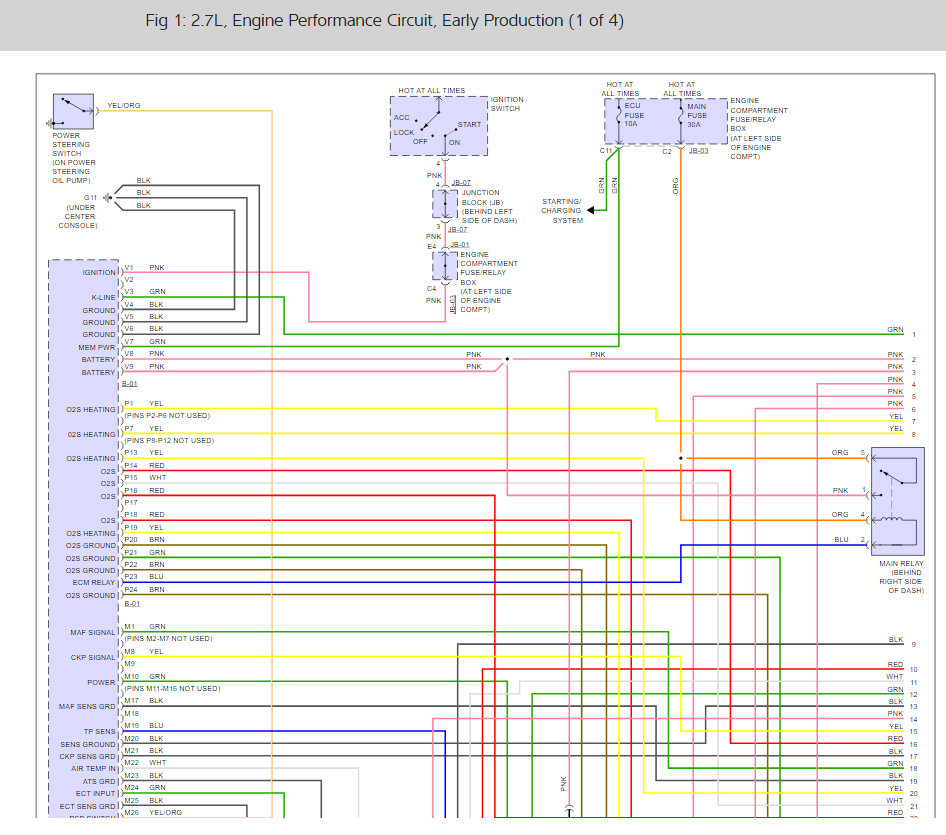Click the 'IGNITION SWITCH' label
Image resolution: width=946 pixels, height=835 pixels.
(x=507, y=104)
